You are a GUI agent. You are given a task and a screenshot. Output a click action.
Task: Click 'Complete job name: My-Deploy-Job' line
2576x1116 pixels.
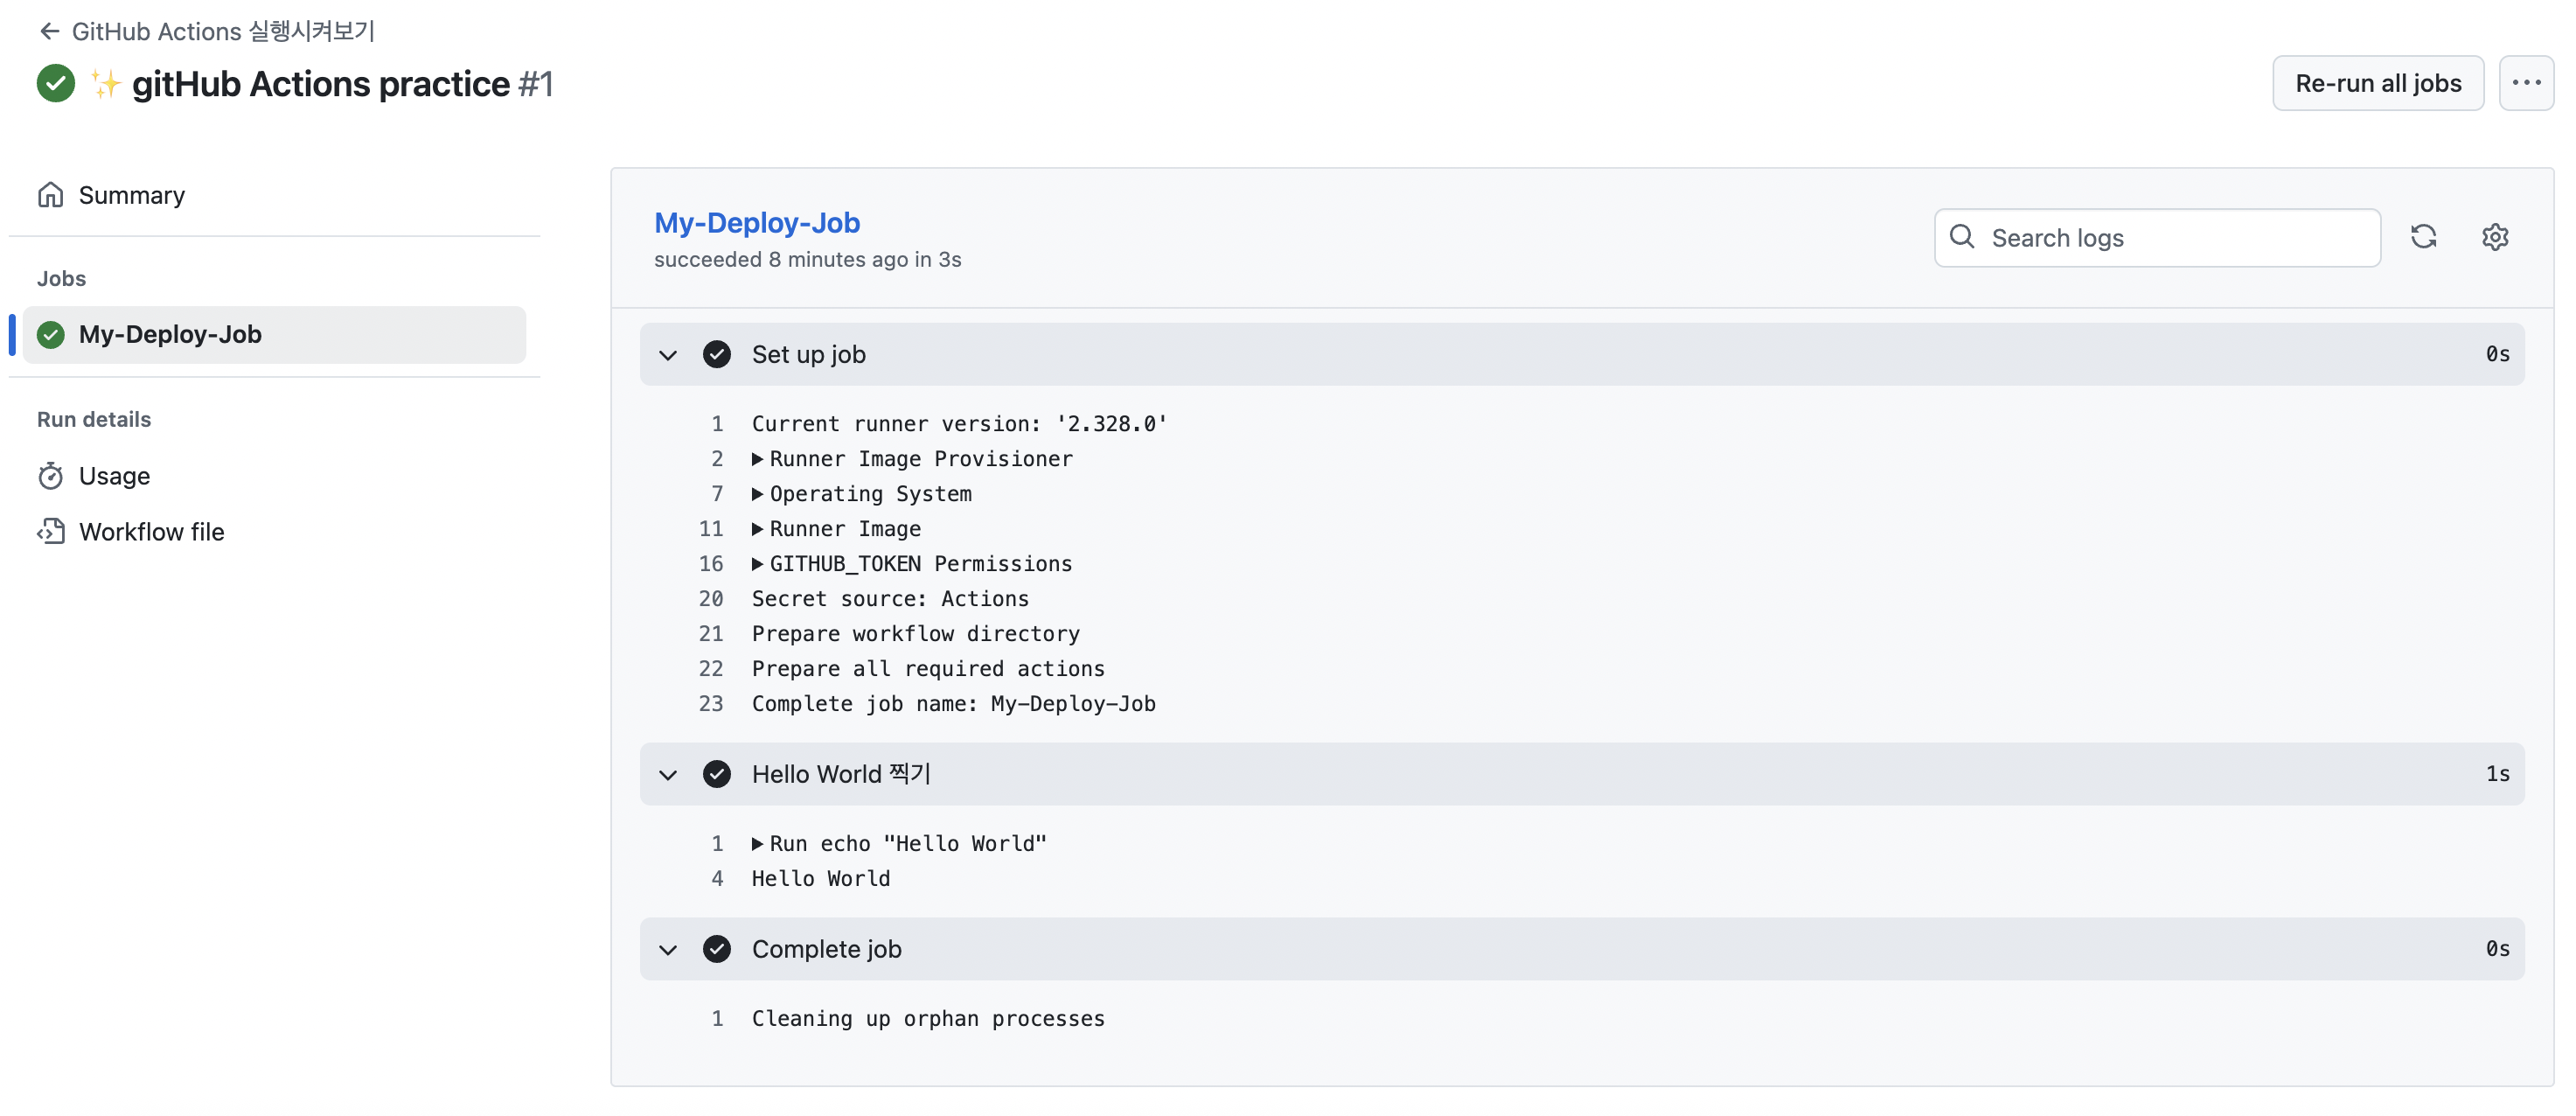953,704
